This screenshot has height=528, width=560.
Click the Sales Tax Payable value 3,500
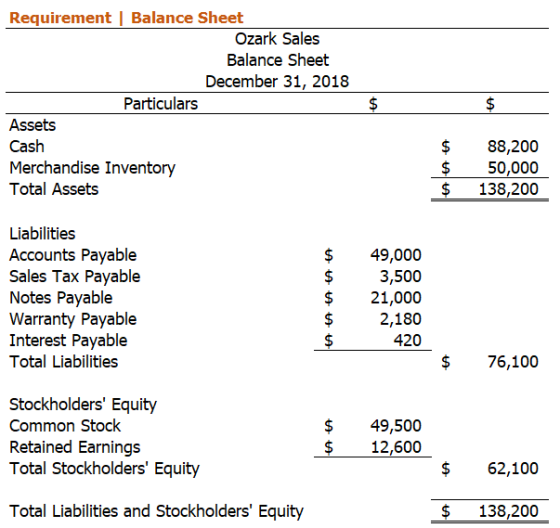[x=400, y=277]
